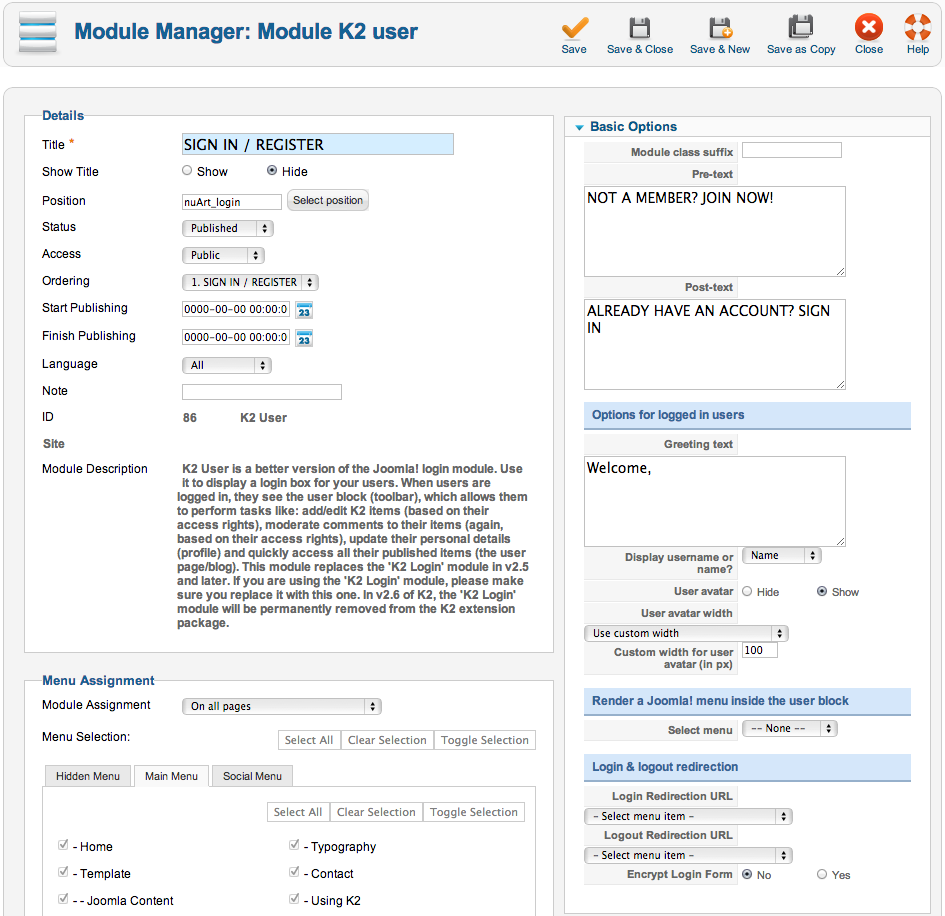Click top Clear Selection button

coord(388,740)
